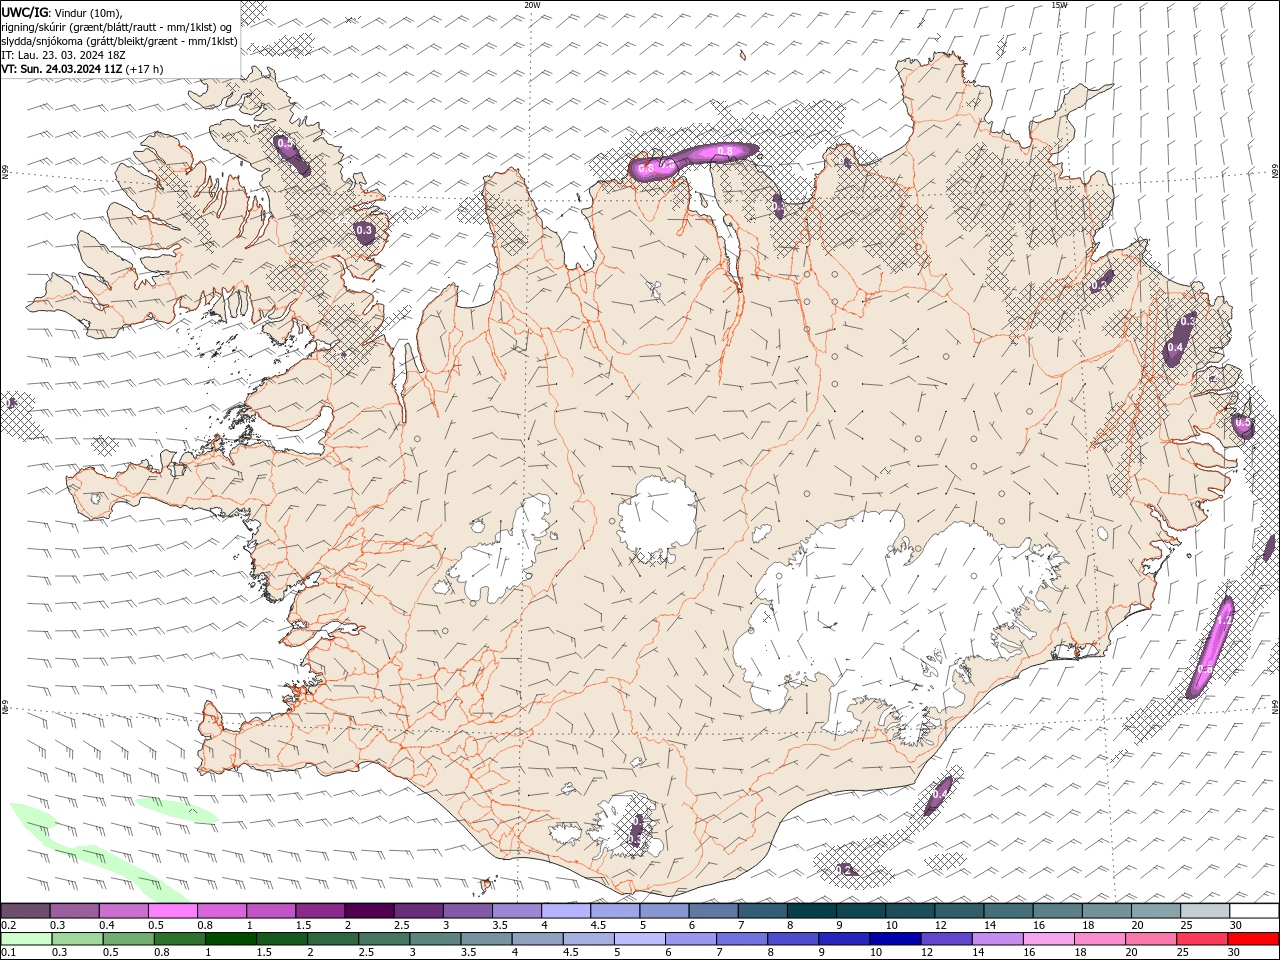Click the "15W" longitude label
Image resolution: width=1280 pixels, height=960 pixels.
click(1059, 5)
